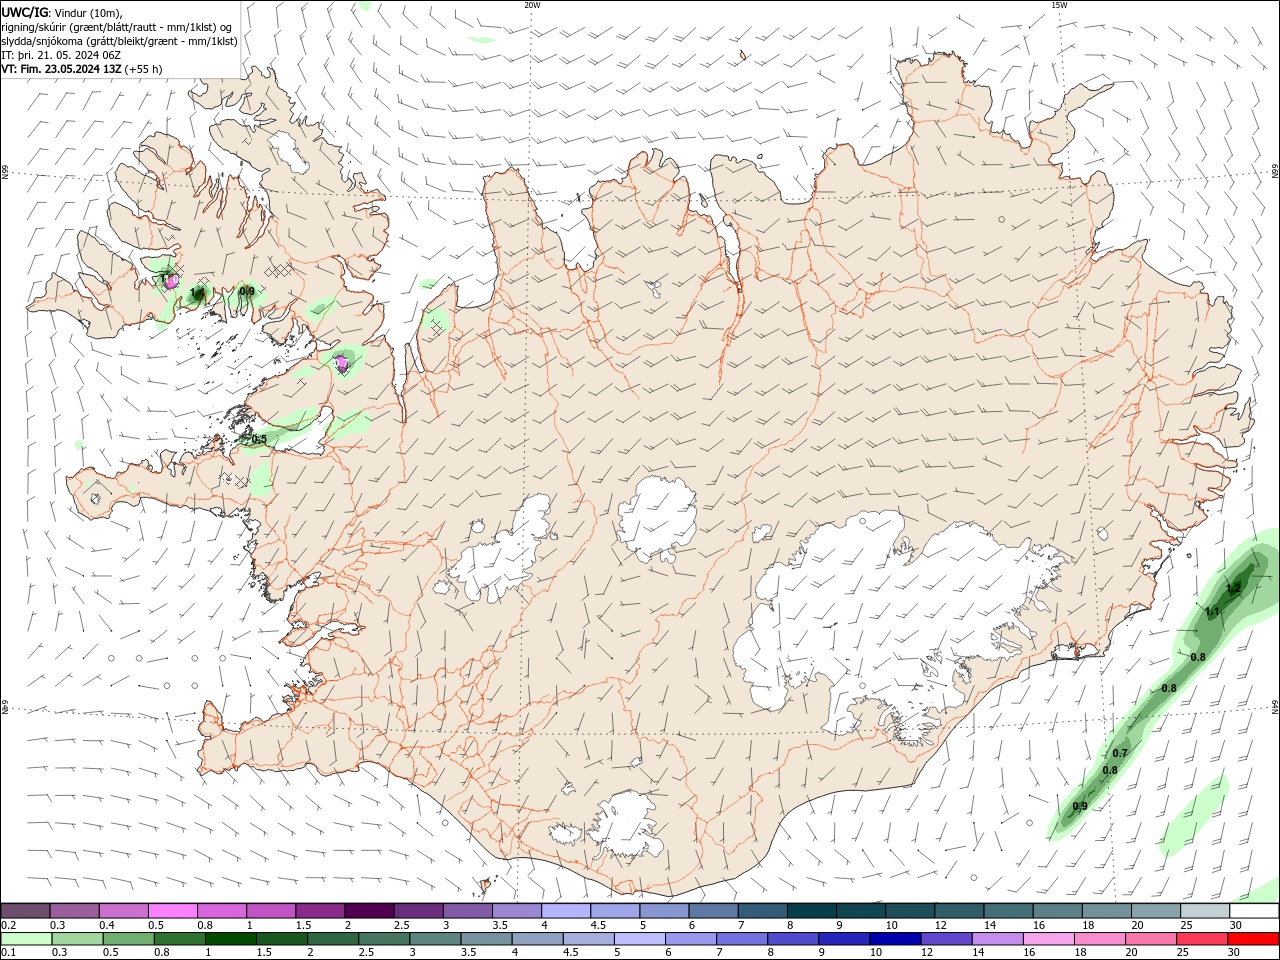Click the snow legend swatch between 0.4 and 0.5

click(124, 911)
